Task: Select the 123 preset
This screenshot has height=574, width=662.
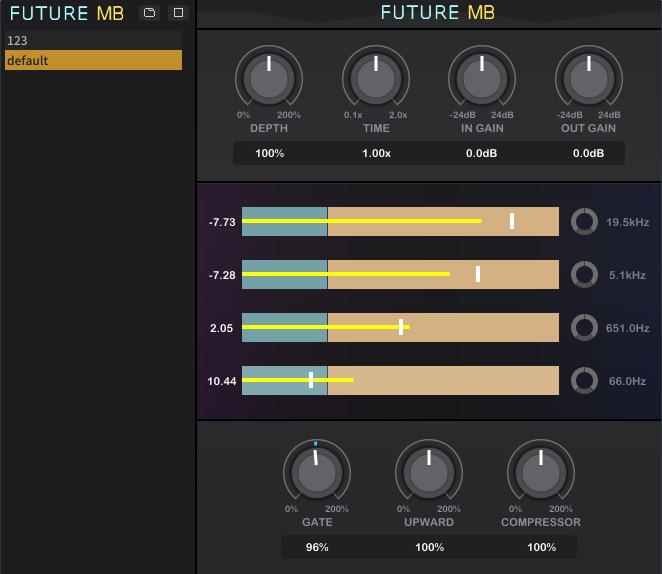Action: click(93, 40)
